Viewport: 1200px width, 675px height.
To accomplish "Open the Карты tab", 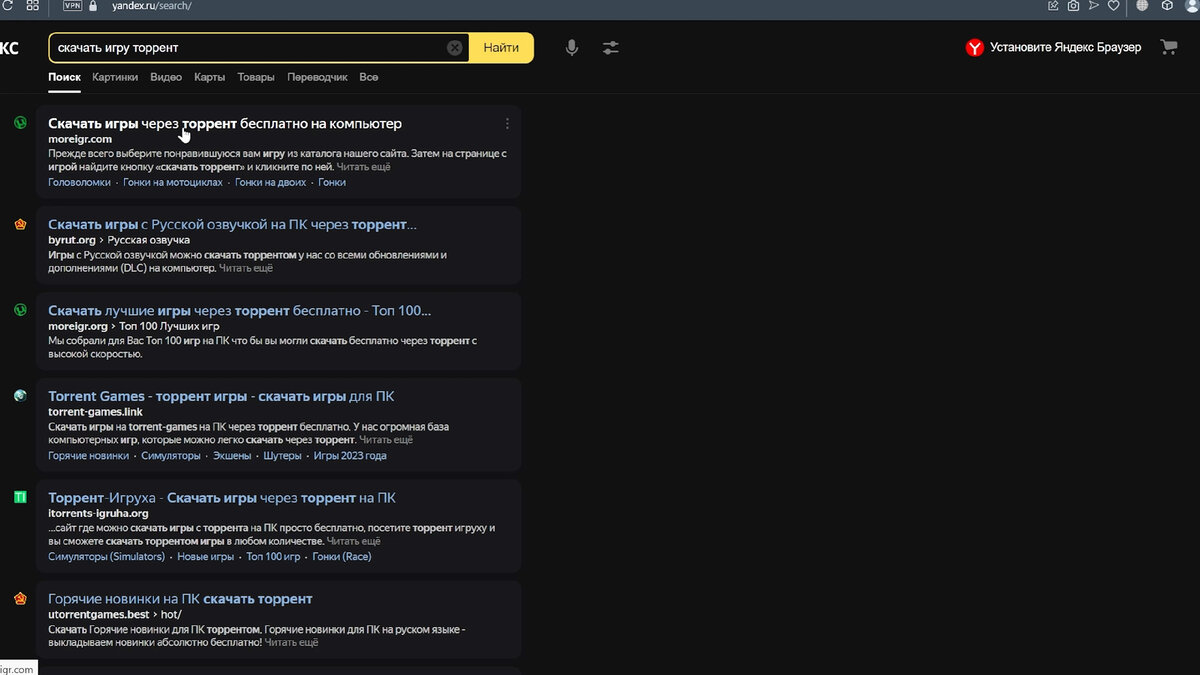I will coord(209,77).
